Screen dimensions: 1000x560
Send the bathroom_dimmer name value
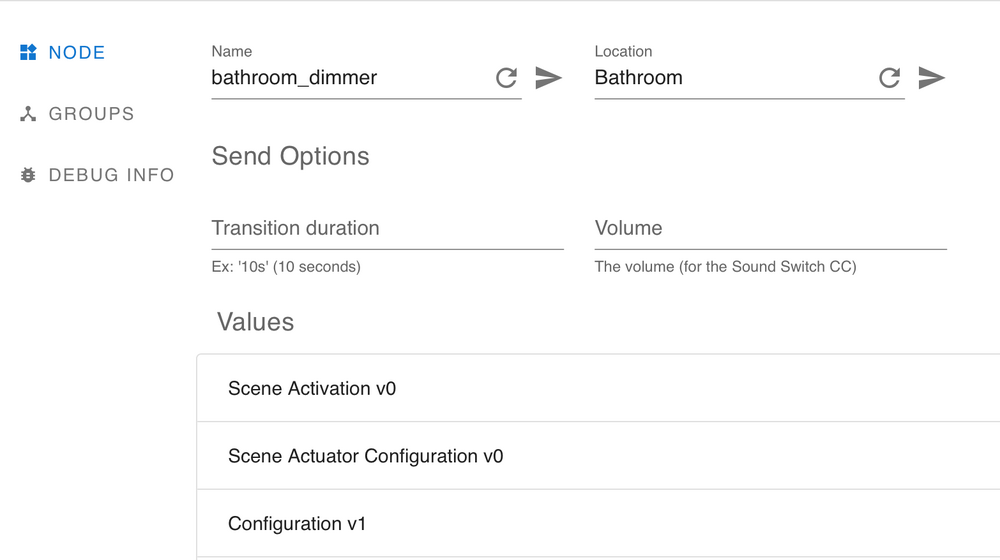point(548,78)
